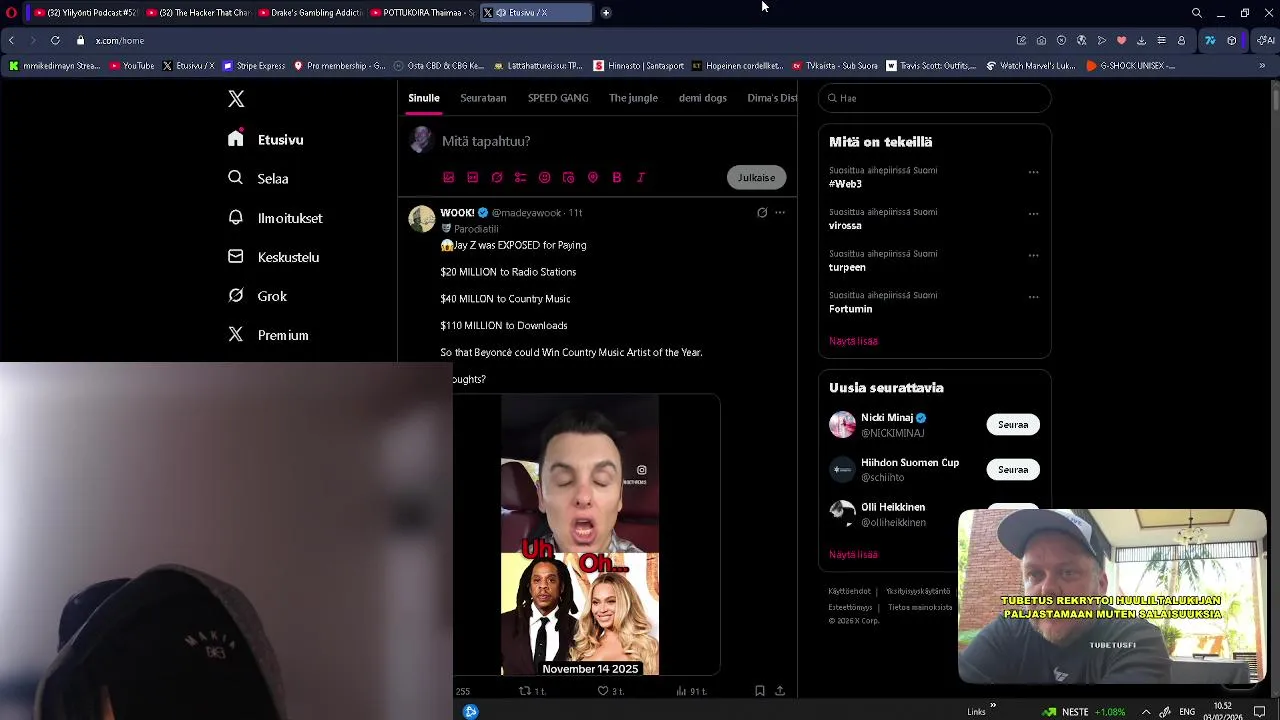The height and width of the screenshot is (720, 1280).
Task: Open the turpeen trending topic
Action: point(847,268)
